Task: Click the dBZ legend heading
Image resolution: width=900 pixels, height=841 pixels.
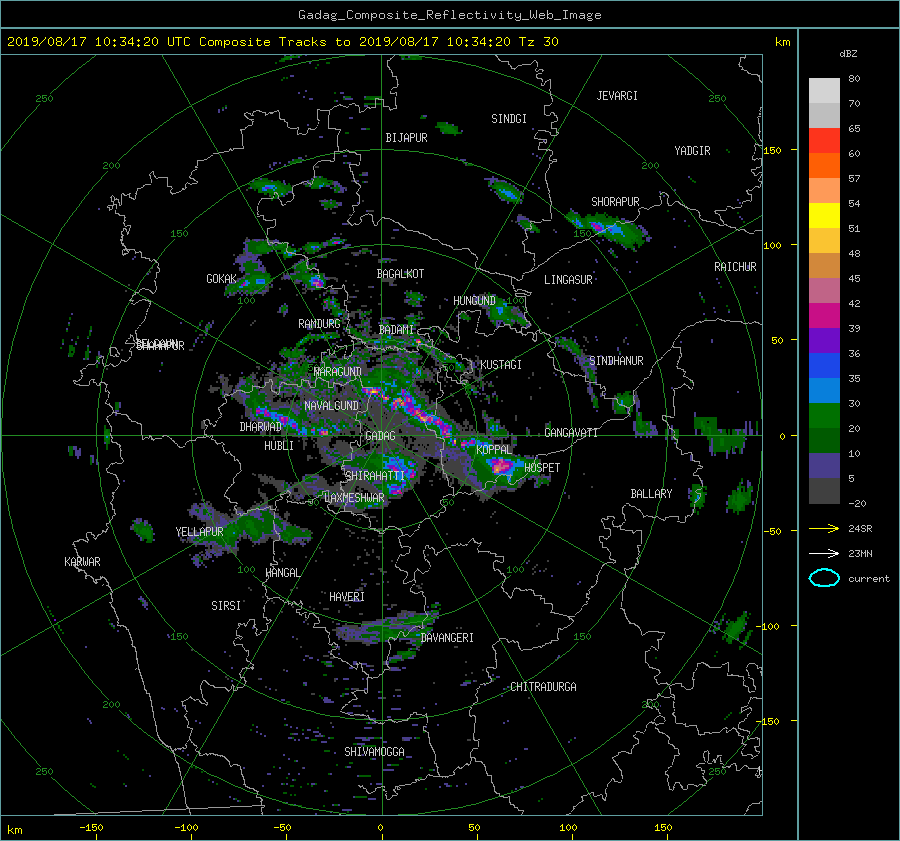Action: [x=848, y=54]
